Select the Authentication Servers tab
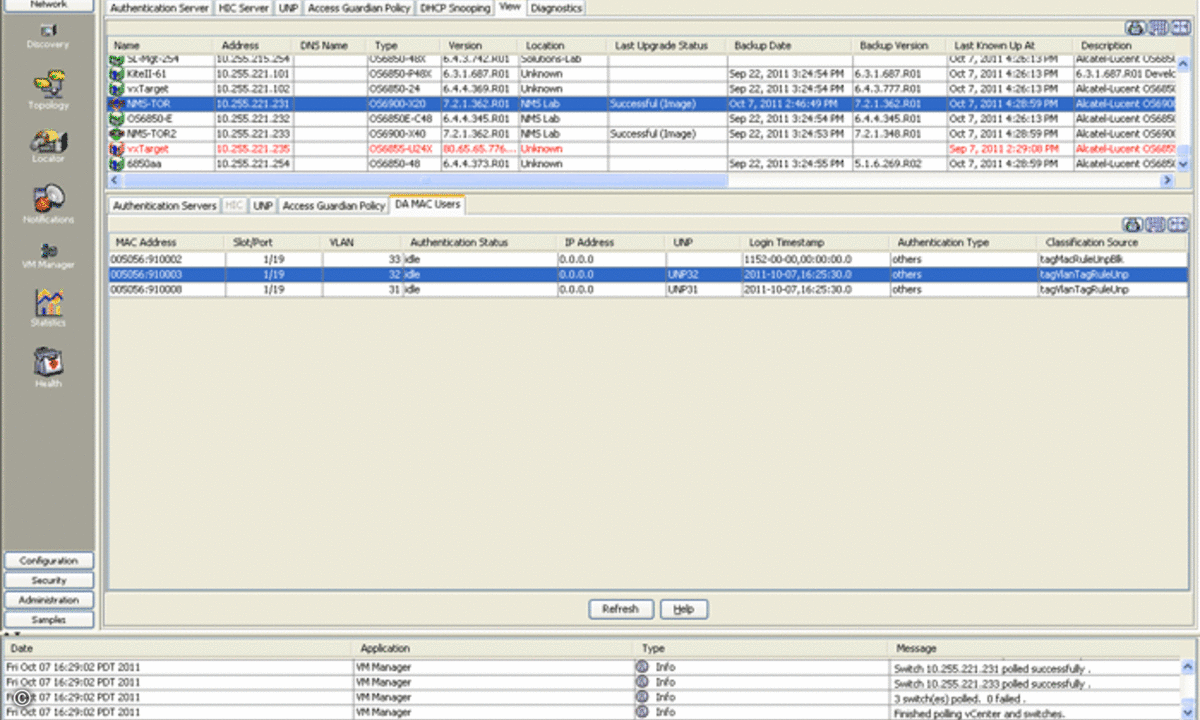Image resolution: width=1200 pixels, height=720 pixels. (x=164, y=205)
